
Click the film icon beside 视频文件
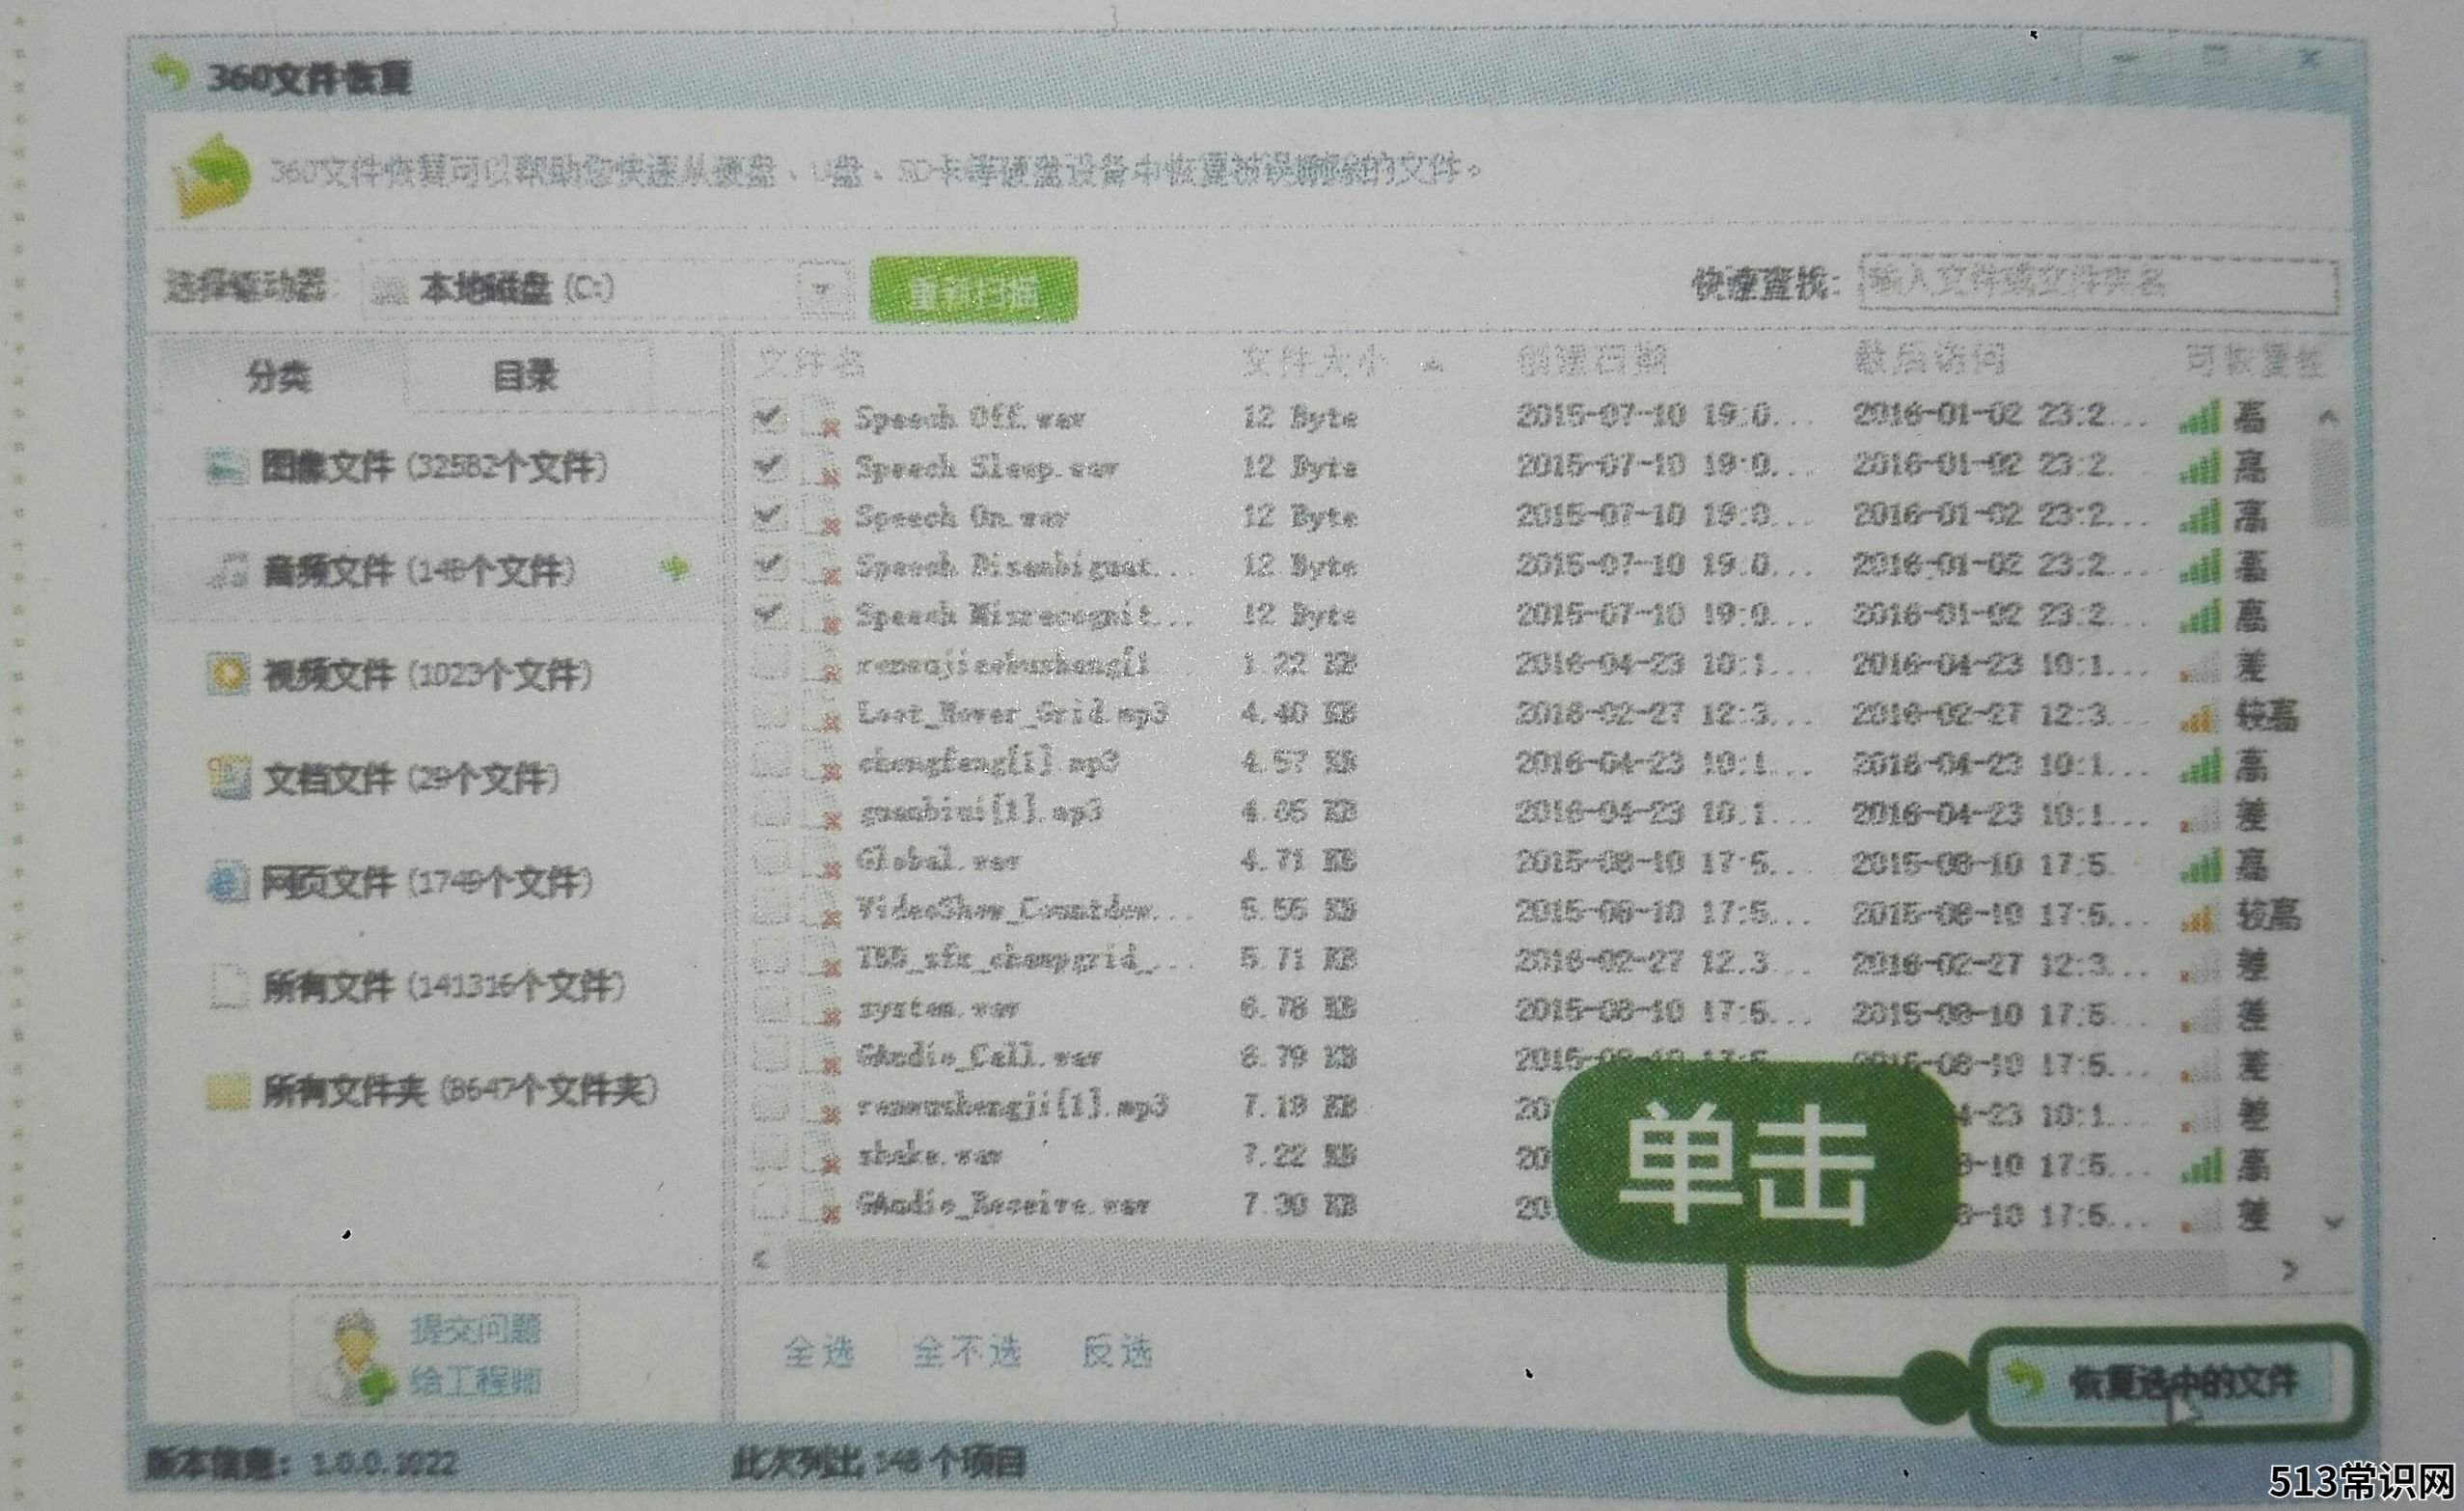pyautogui.click(x=227, y=674)
